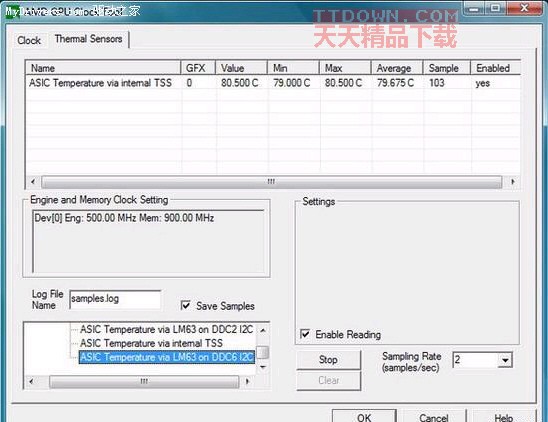Click sensor tree scrollbar down arrow

tap(263, 367)
